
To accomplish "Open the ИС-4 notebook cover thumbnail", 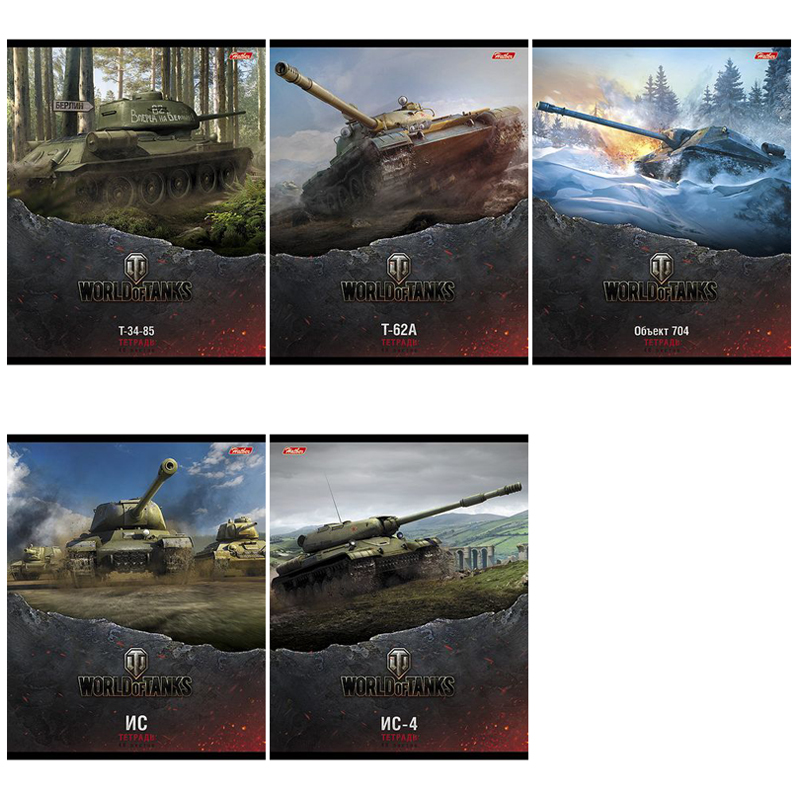I will pos(399,597).
